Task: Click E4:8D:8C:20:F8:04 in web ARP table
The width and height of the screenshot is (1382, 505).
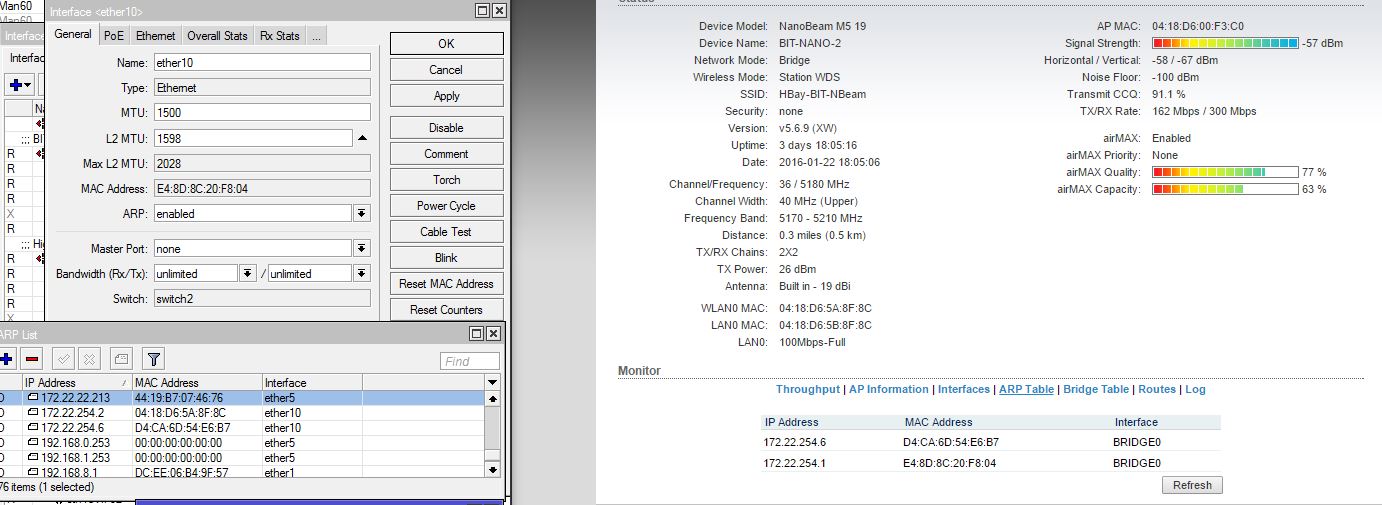Action: point(951,463)
